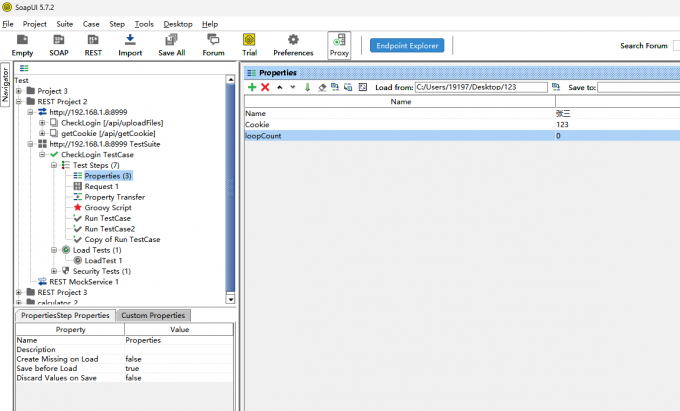This screenshot has width=680, height=411.
Task: Expand CheckLogin [/api/uploadFiles] resource
Action: (x=42, y=123)
